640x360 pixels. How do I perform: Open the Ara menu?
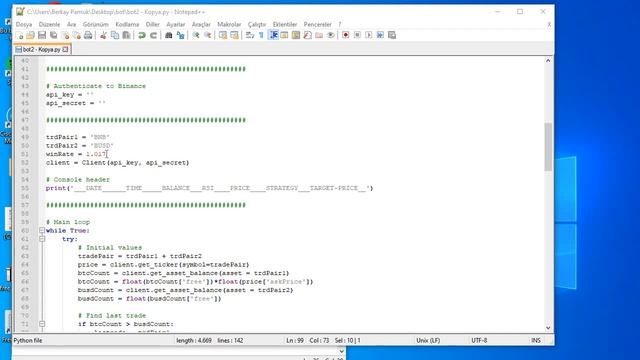click(71, 24)
